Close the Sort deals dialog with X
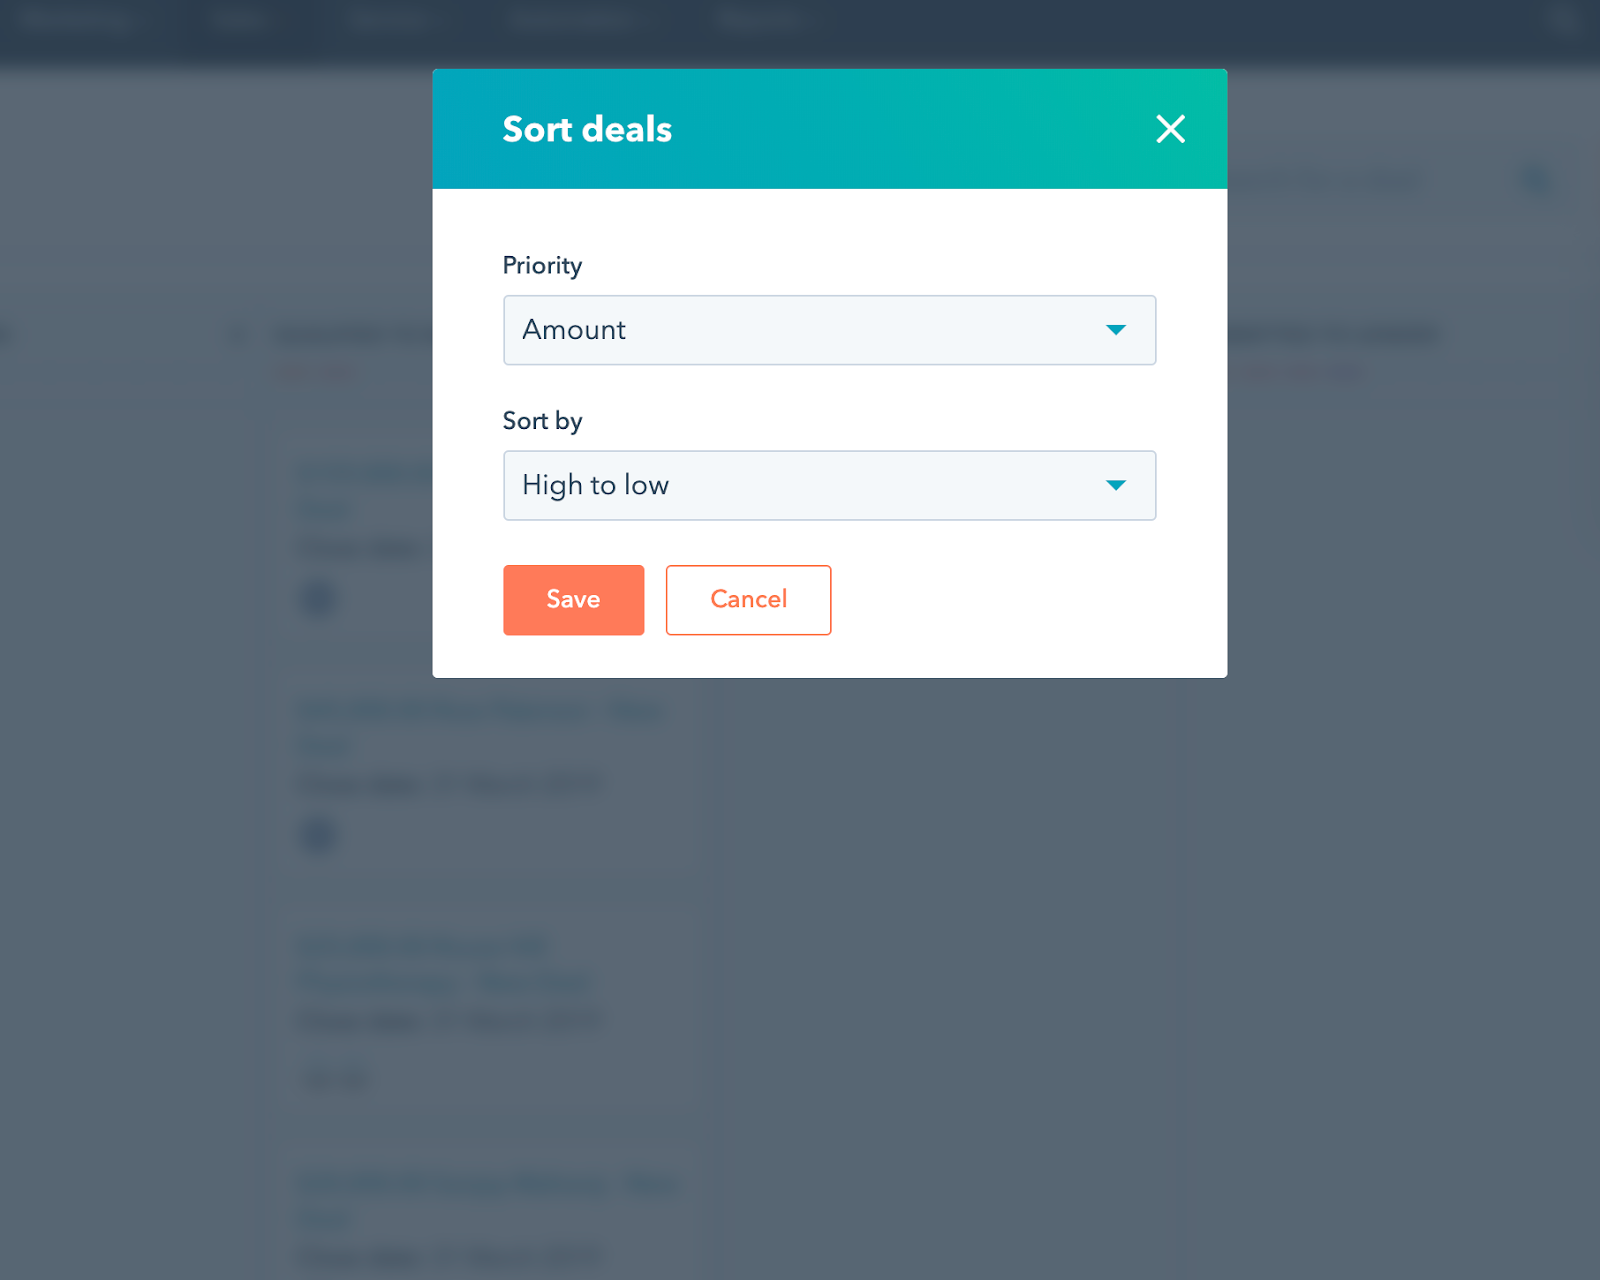Screen dimensions: 1600x1280 coord(1170,129)
